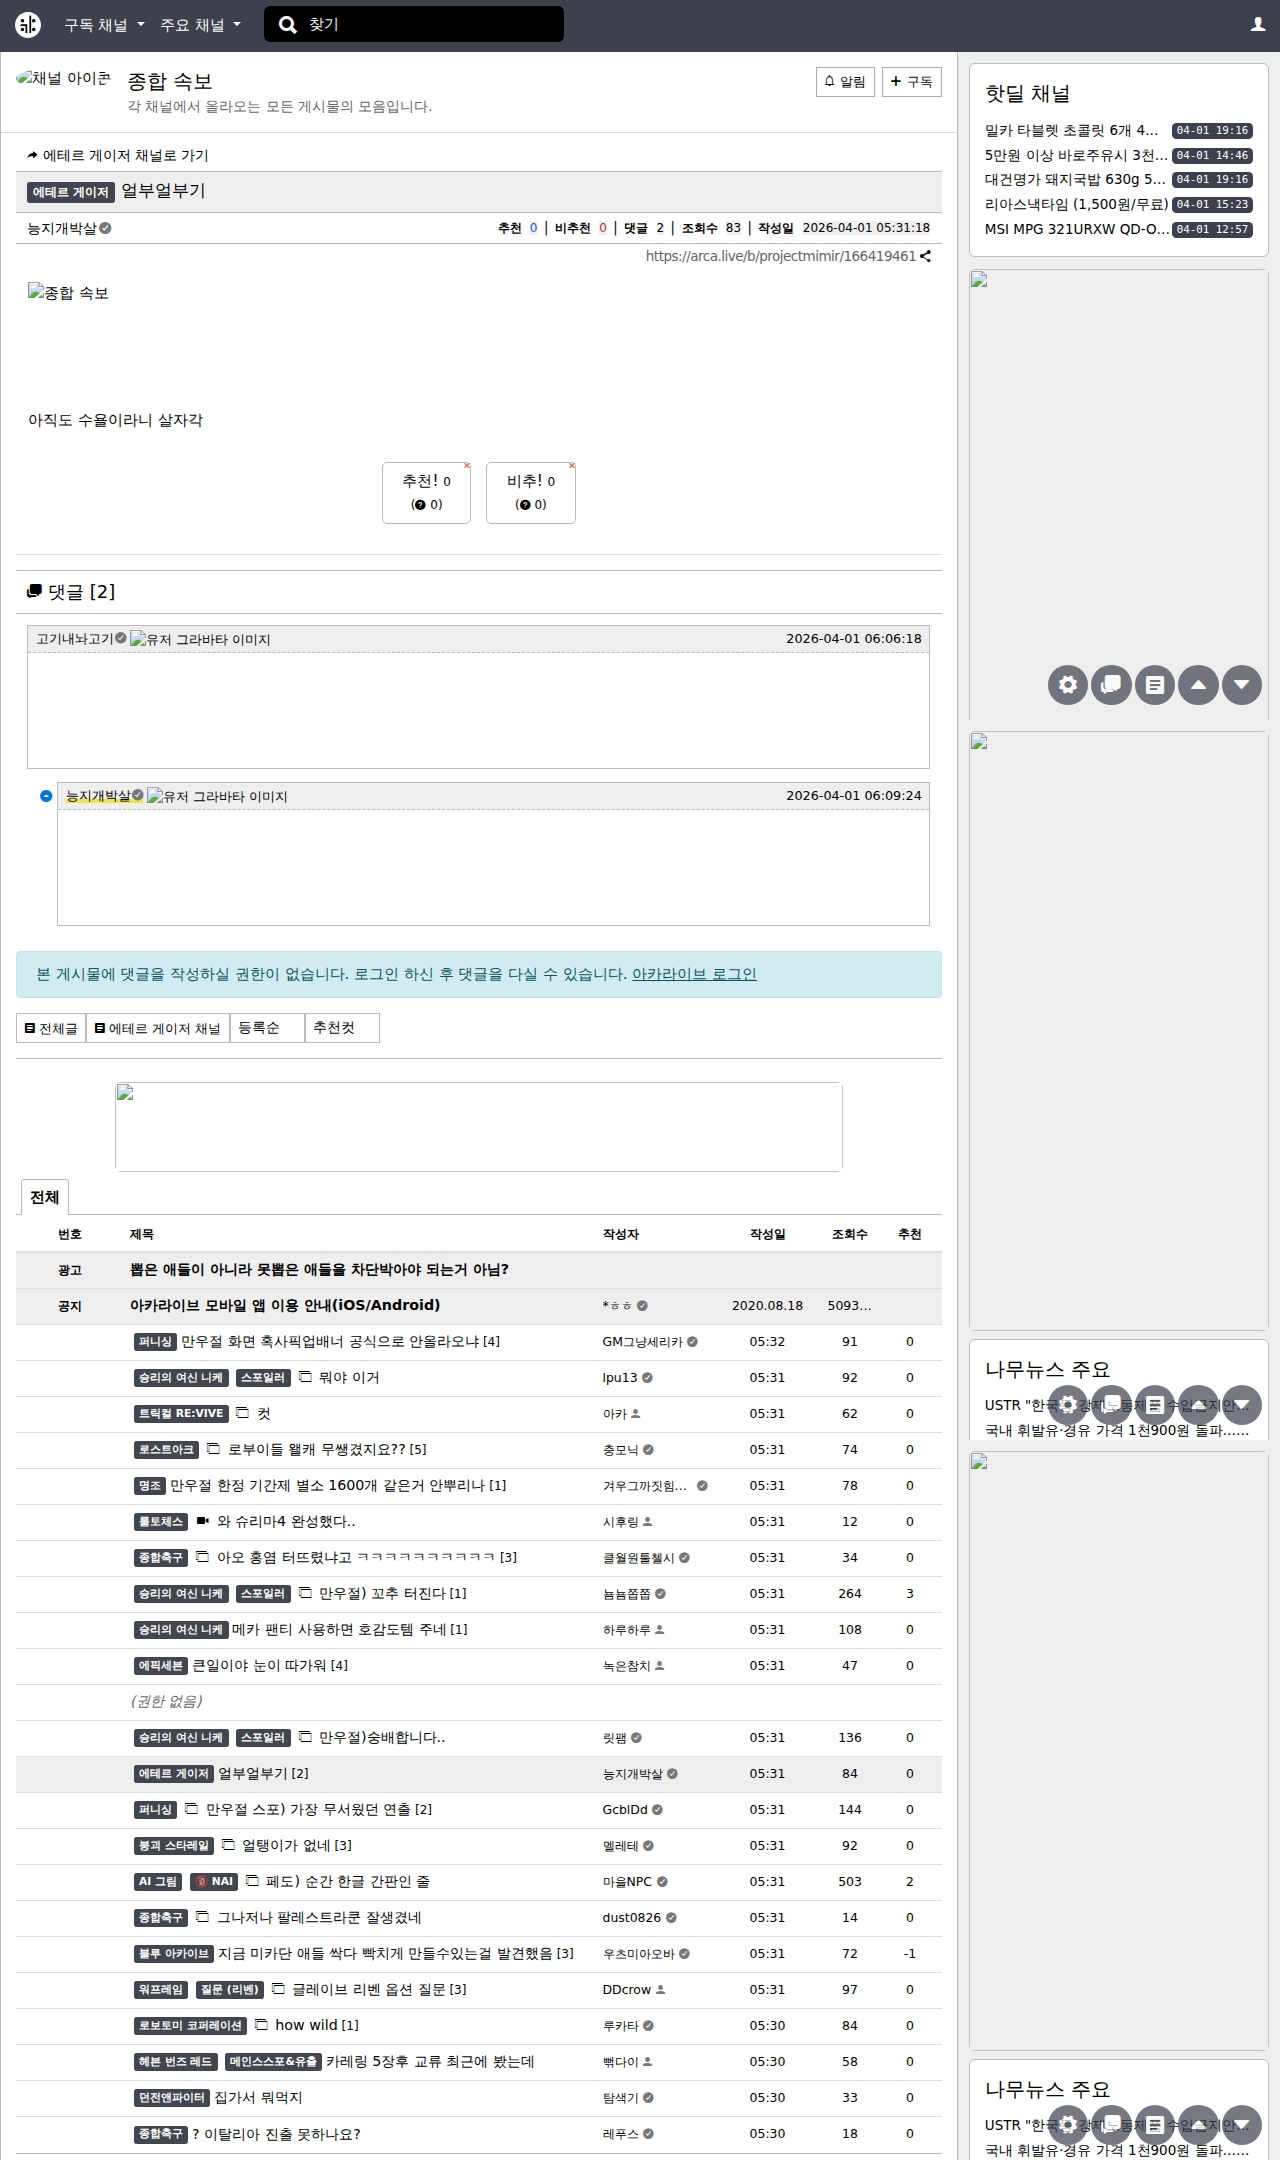Open the 추천컷 filter dropdown
Image resolution: width=1280 pixels, height=2160 pixels.
tap(342, 1028)
